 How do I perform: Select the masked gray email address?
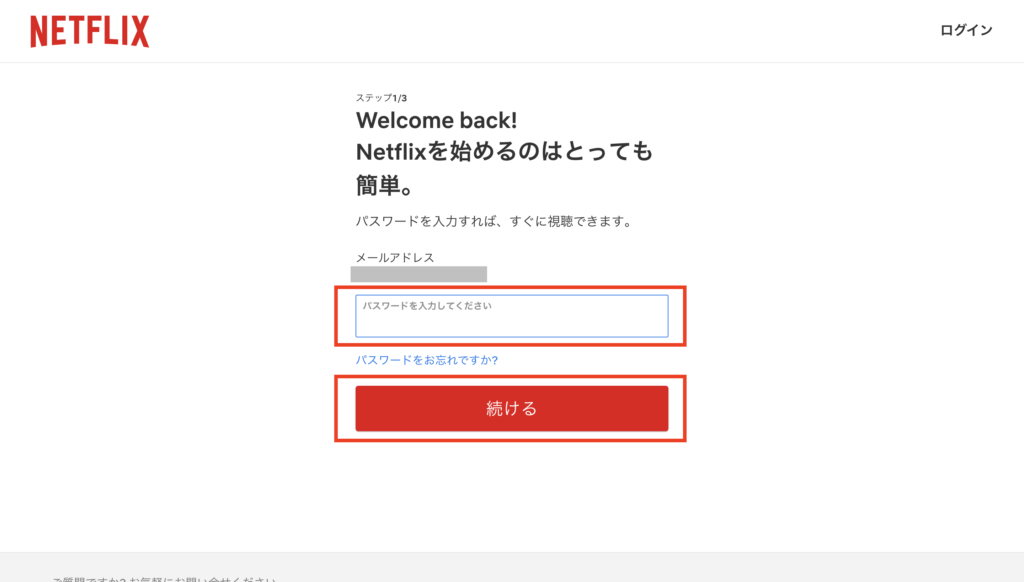[x=419, y=274]
